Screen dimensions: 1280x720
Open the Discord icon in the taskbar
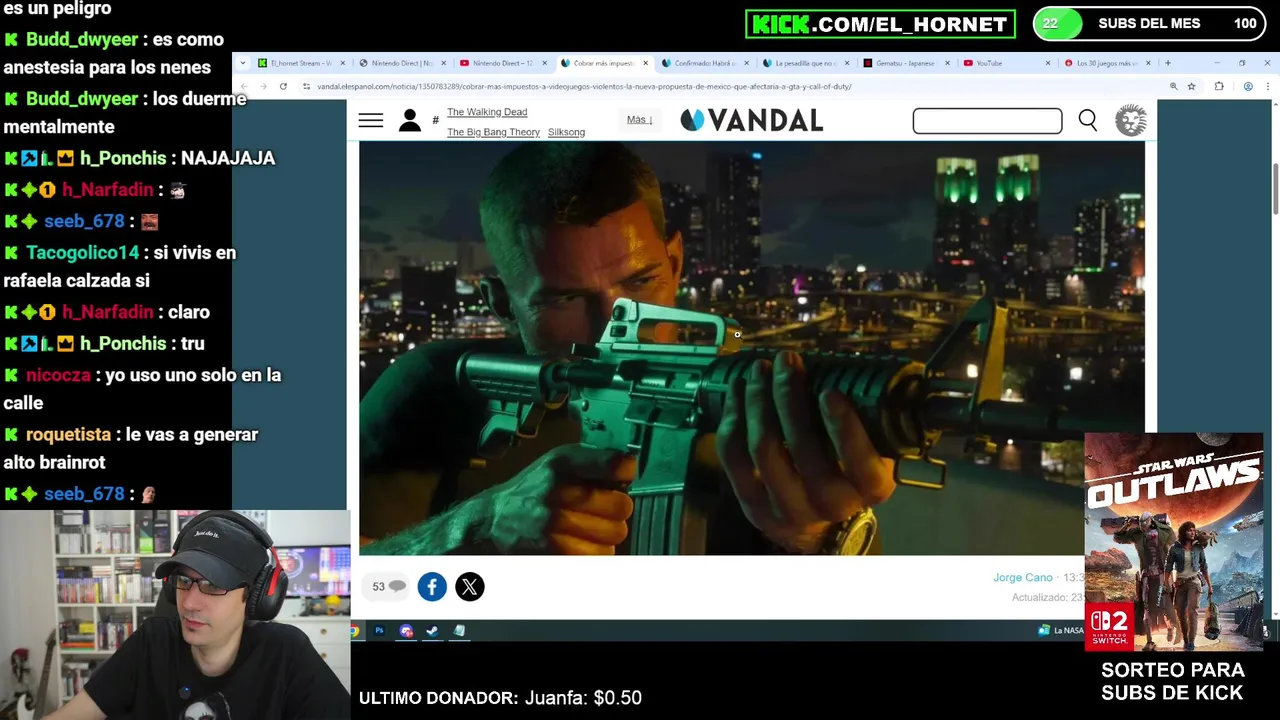click(406, 631)
